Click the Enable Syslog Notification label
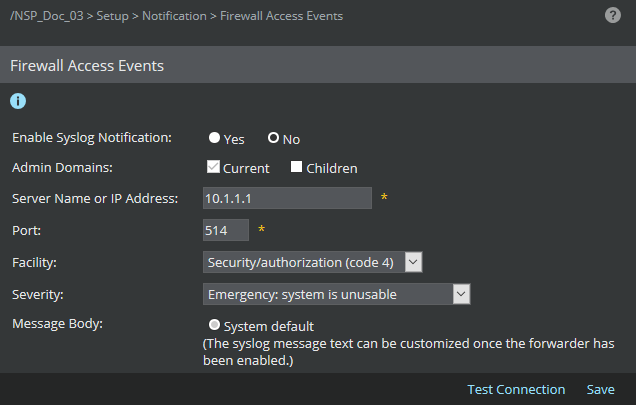Image resolution: width=636 pixels, height=405 pixels. pyautogui.click(x=92, y=138)
